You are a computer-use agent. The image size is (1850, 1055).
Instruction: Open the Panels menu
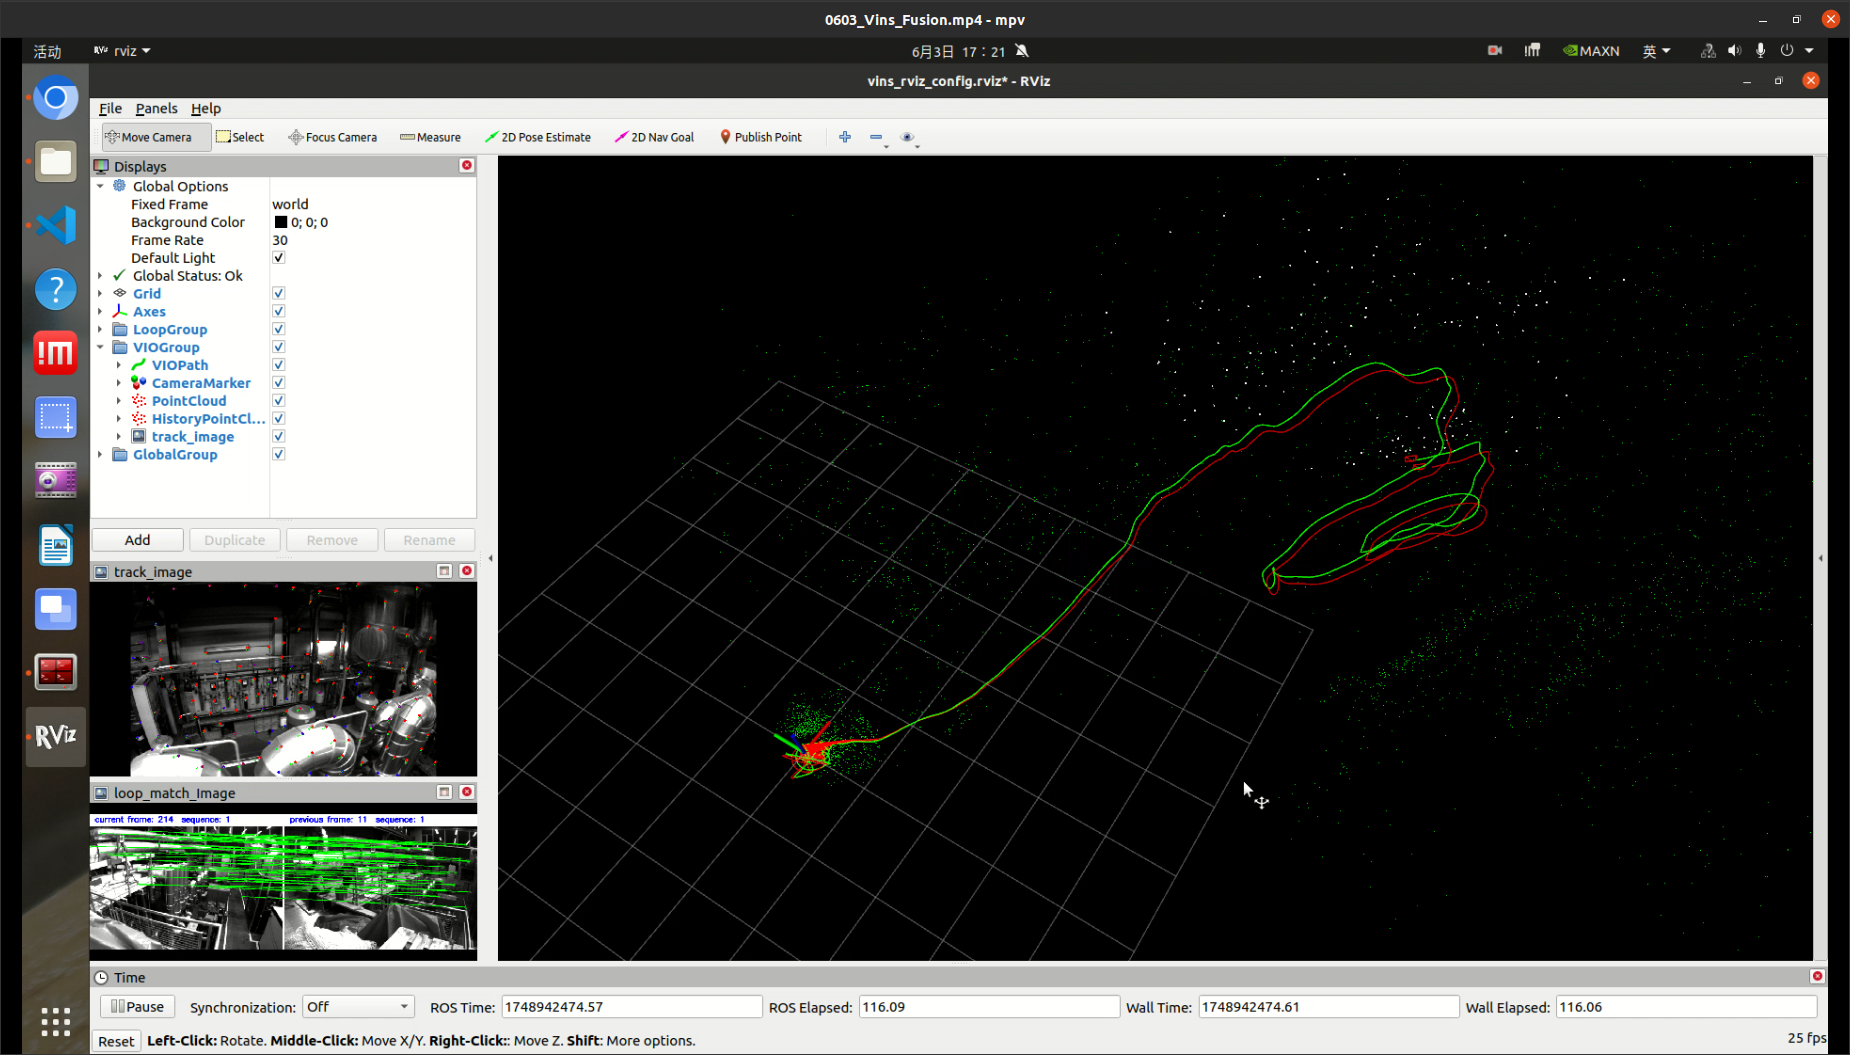(x=156, y=108)
